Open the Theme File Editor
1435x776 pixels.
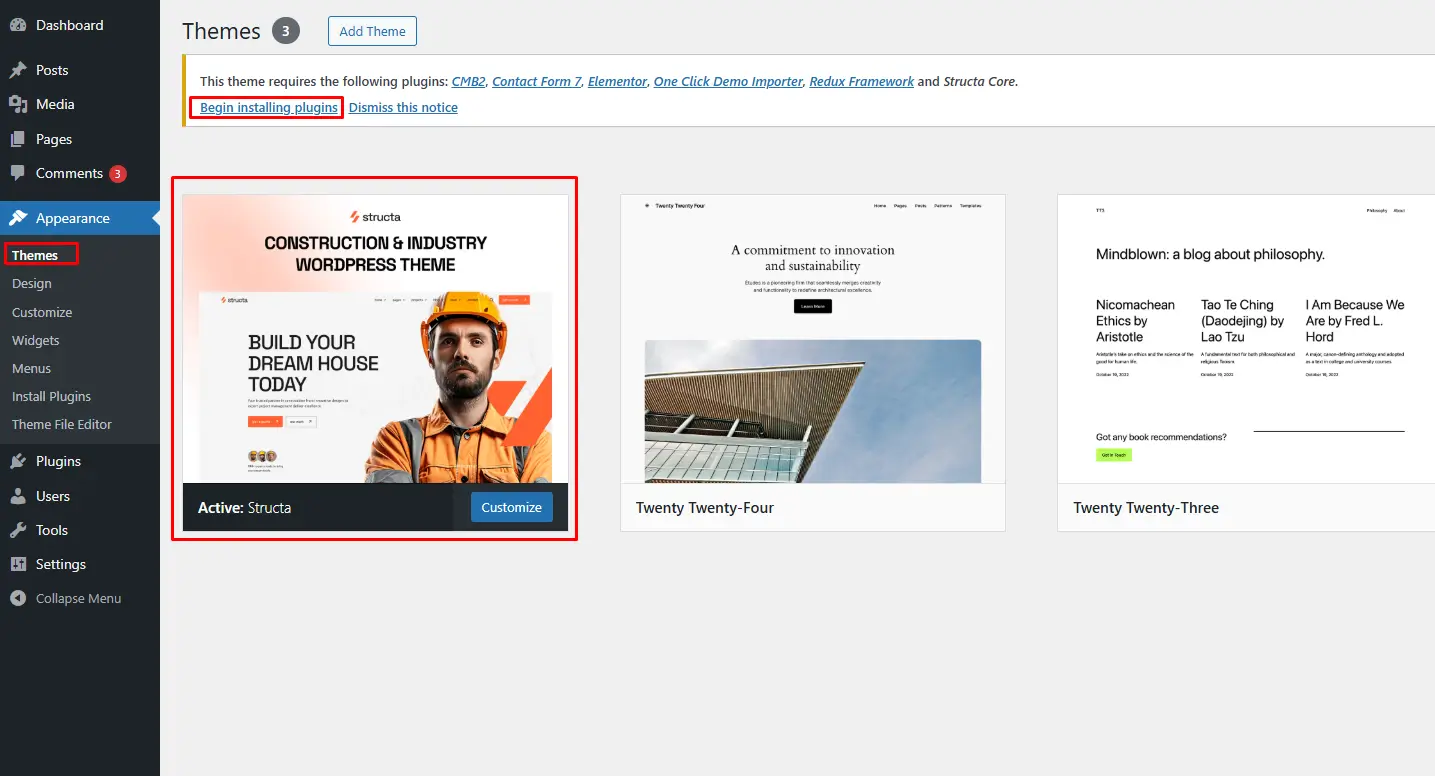point(62,424)
